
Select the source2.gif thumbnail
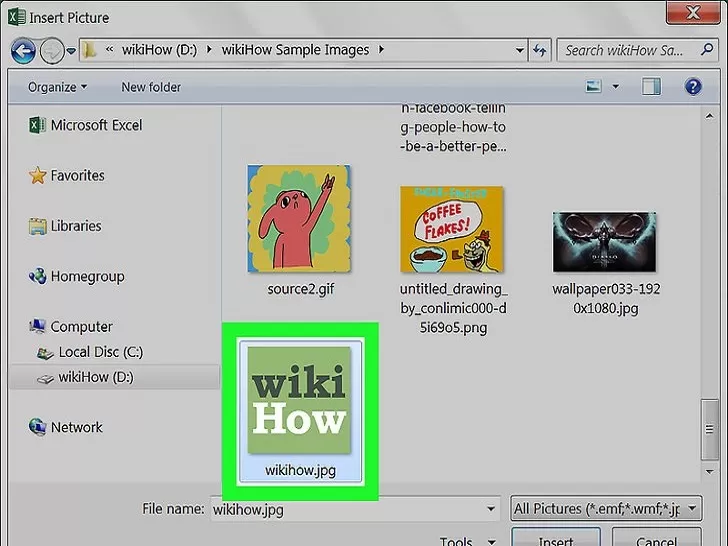299,218
